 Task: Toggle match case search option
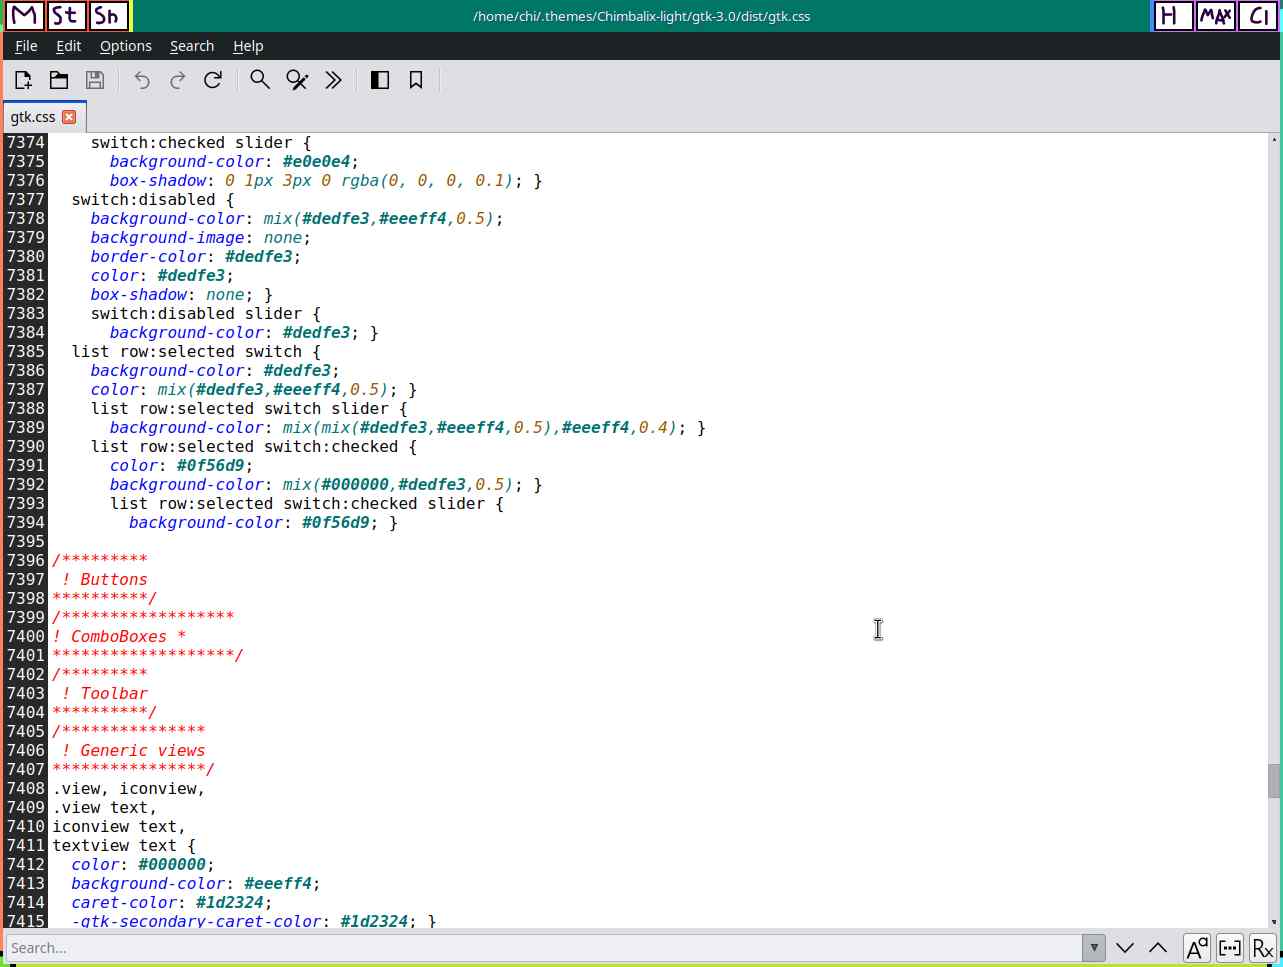[1196, 947]
